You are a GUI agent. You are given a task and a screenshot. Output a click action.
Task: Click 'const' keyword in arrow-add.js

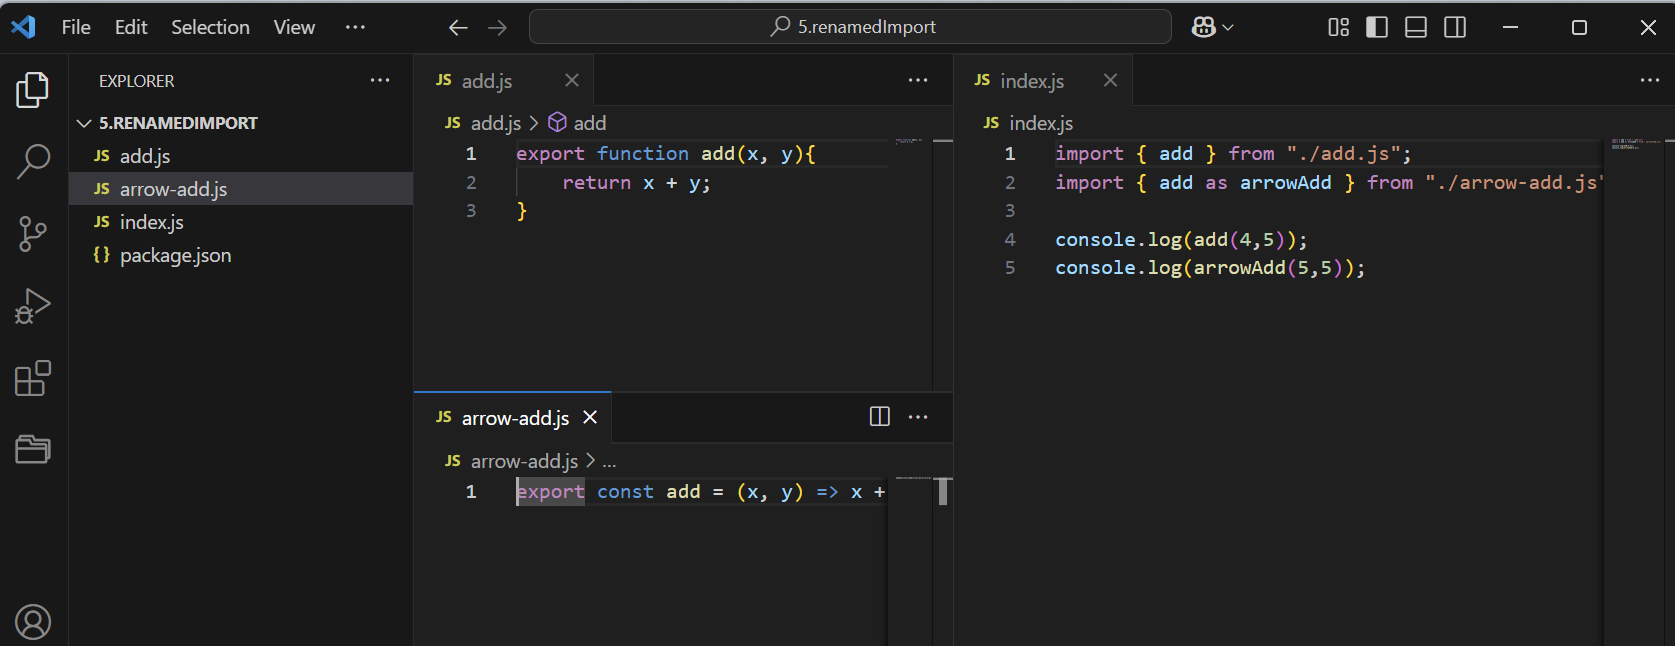[x=625, y=492]
